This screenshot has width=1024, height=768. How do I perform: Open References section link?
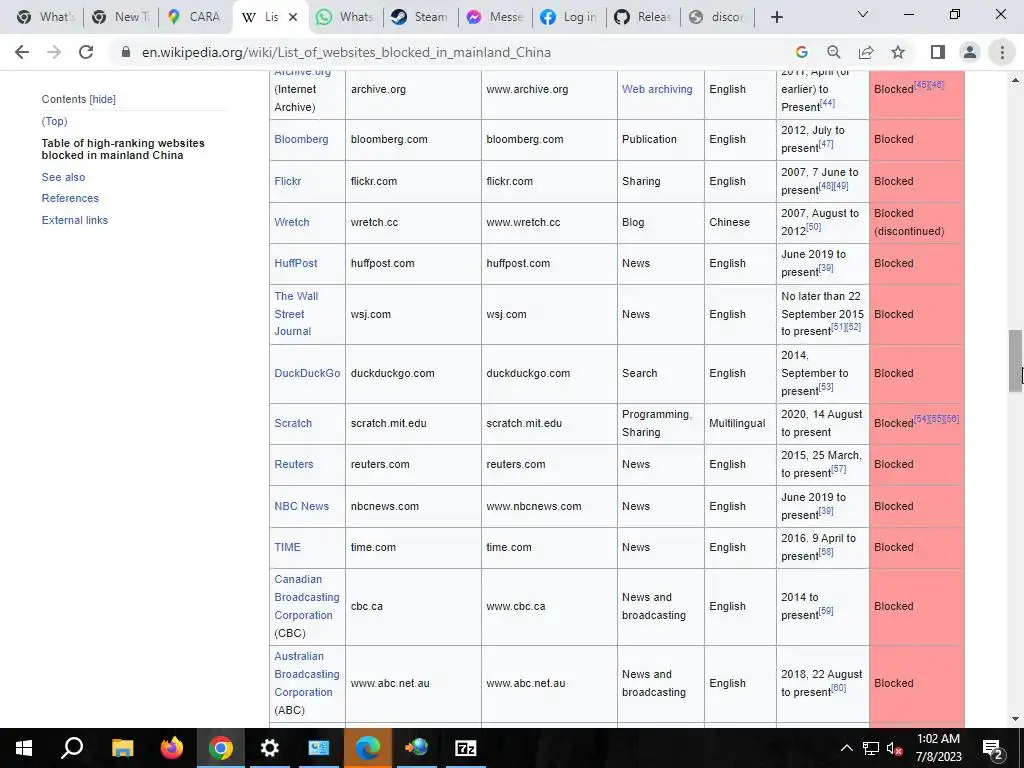[x=70, y=199]
